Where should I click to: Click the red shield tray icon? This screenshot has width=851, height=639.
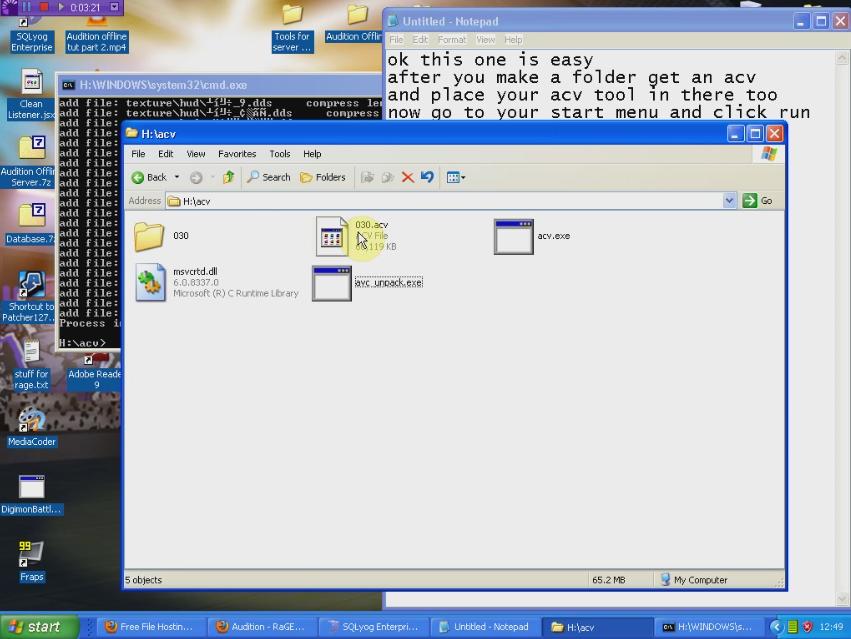coord(808,627)
